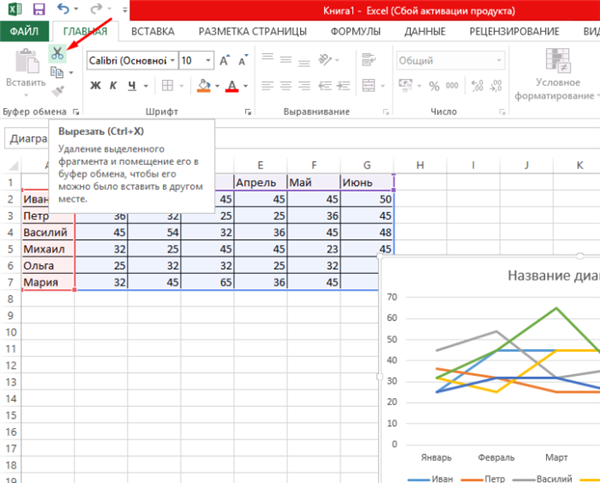Open the ФАЙЛ tab

point(24,31)
